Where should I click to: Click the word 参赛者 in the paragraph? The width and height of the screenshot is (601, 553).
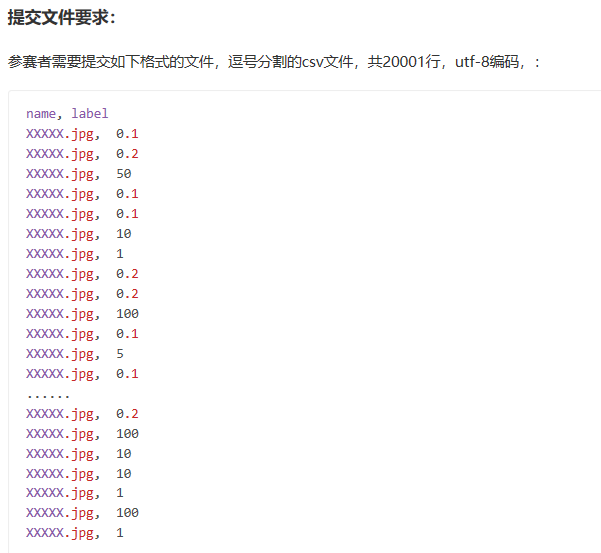[30, 62]
